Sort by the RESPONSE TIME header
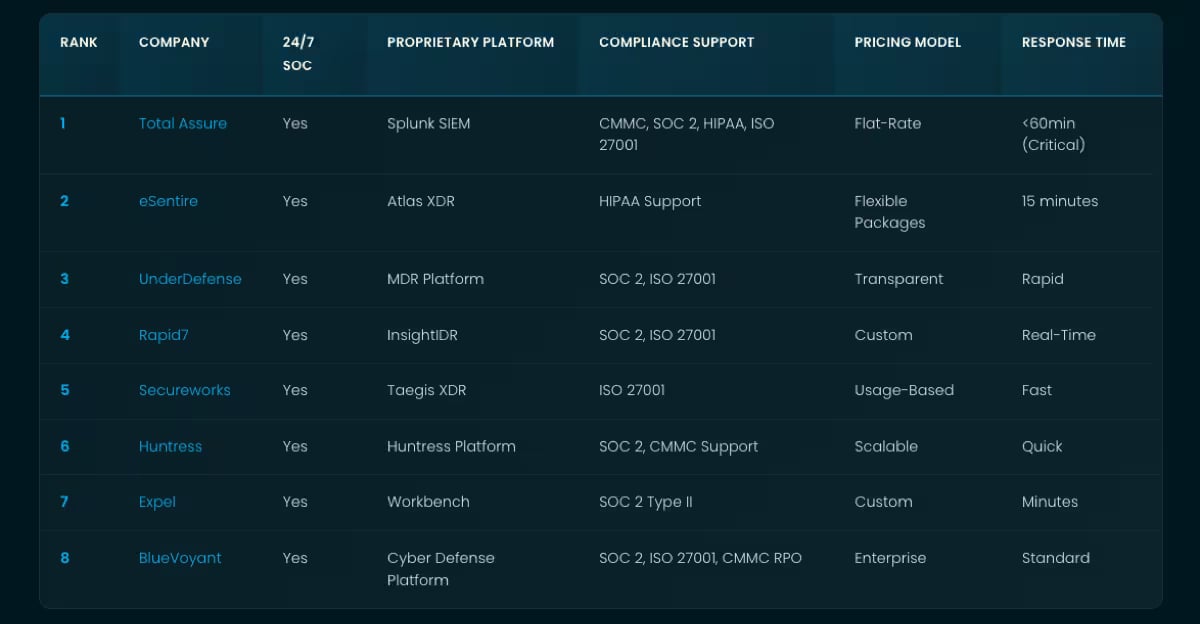This screenshot has height=624, width=1200. pyautogui.click(x=1074, y=42)
